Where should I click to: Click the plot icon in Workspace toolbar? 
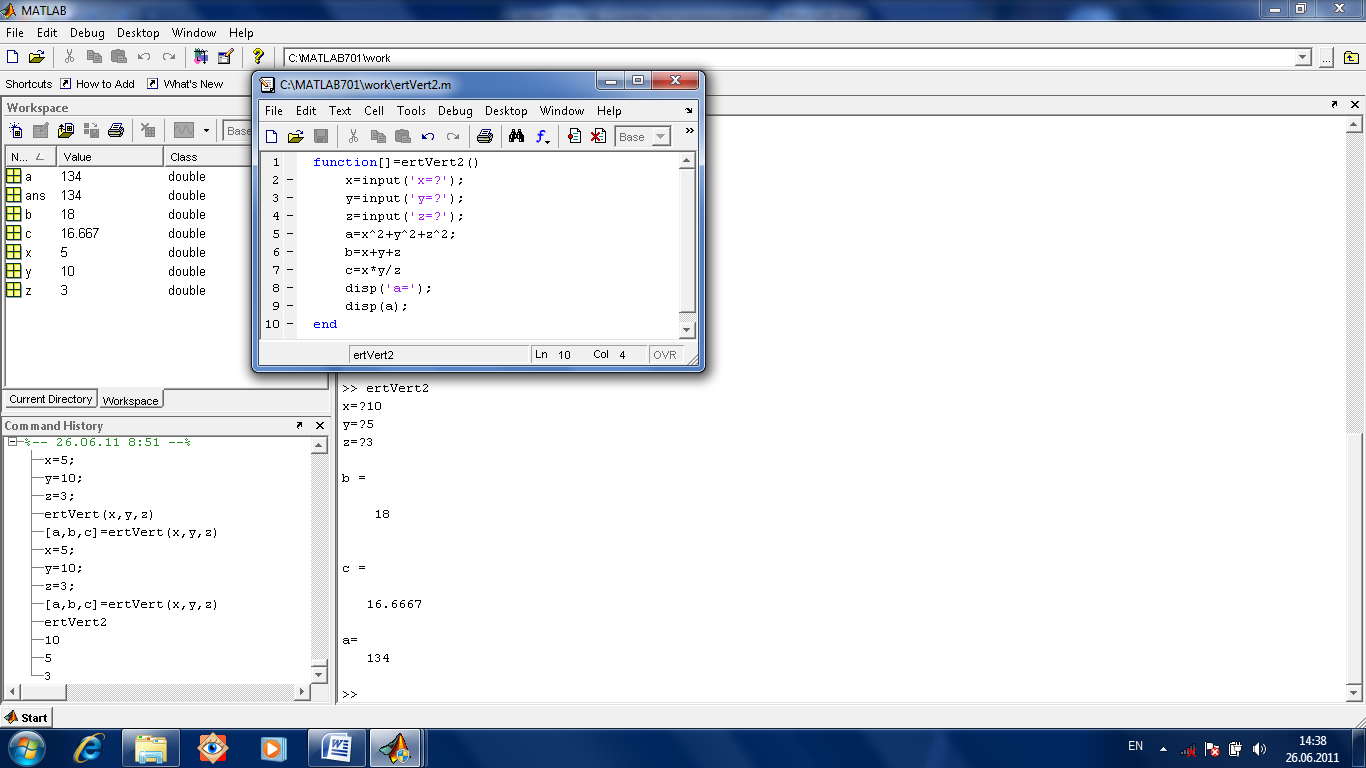click(x=183, y=130)
